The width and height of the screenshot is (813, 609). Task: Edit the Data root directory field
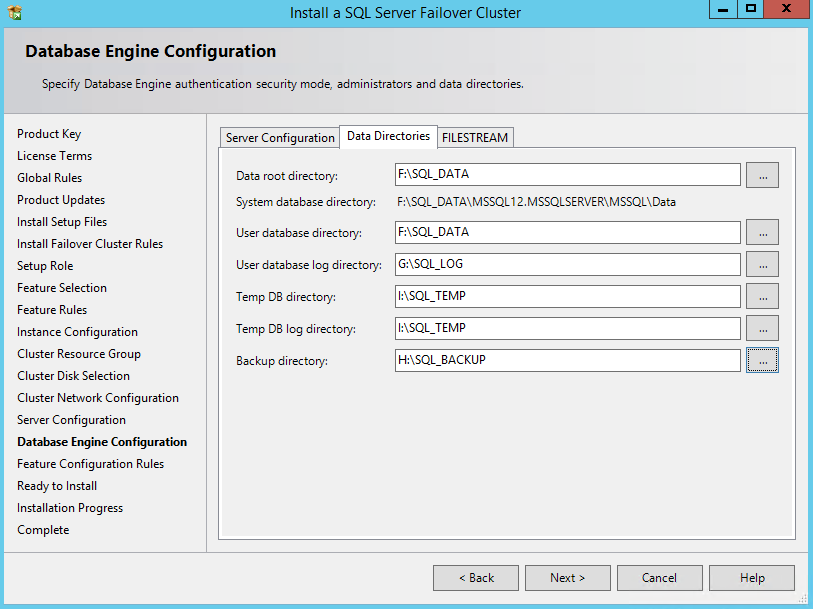567,175
